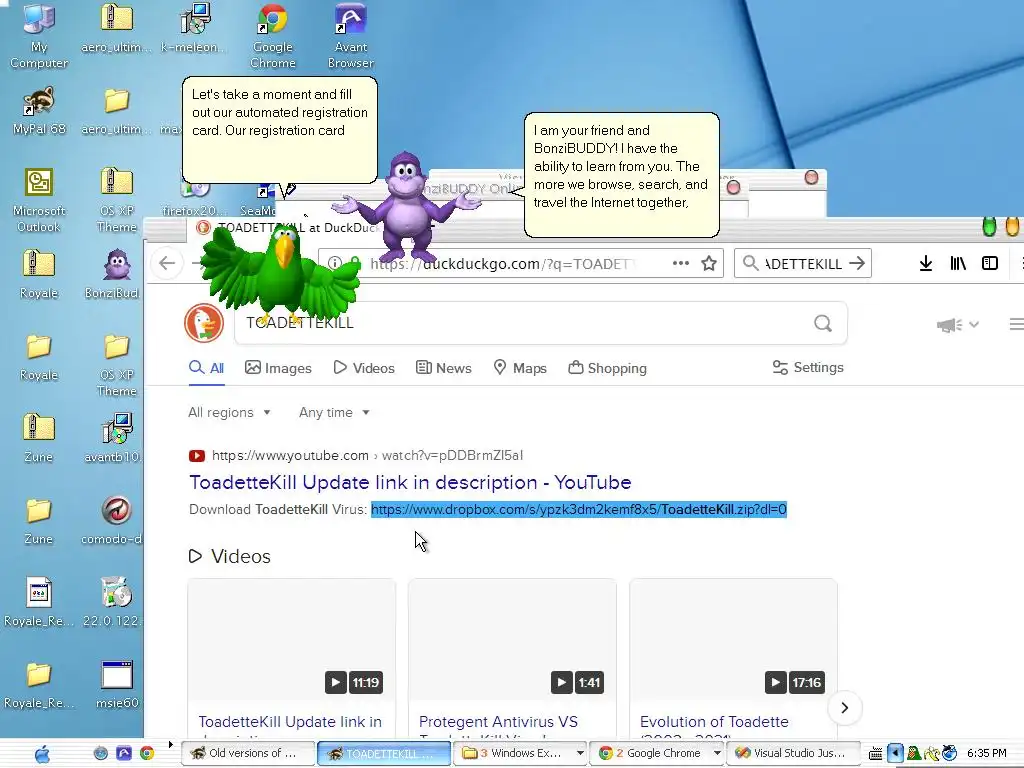The image size is (1024, 768).
Task: Switch to Visual Studio Jus taskbar window
Action: click(x=792, y=753)
